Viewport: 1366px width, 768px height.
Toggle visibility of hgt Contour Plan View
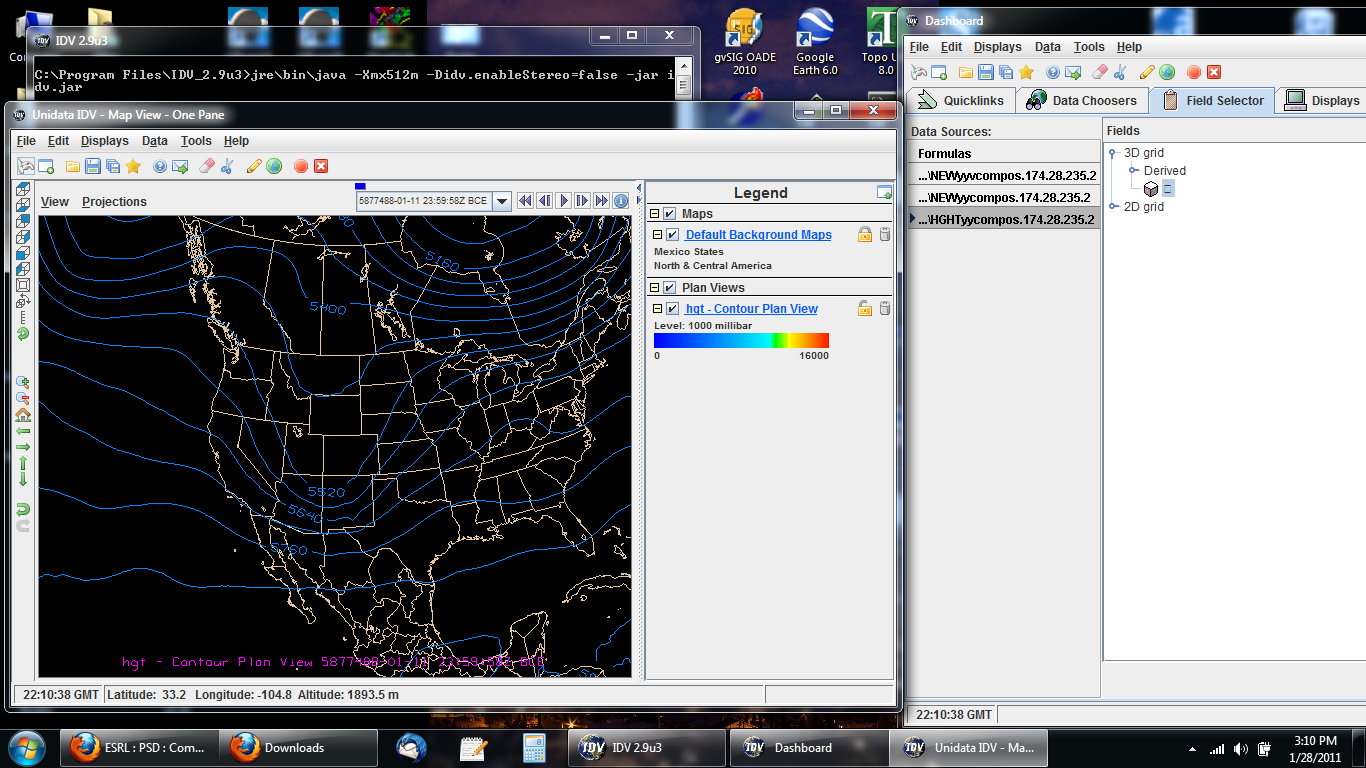(x=673, y=309)
